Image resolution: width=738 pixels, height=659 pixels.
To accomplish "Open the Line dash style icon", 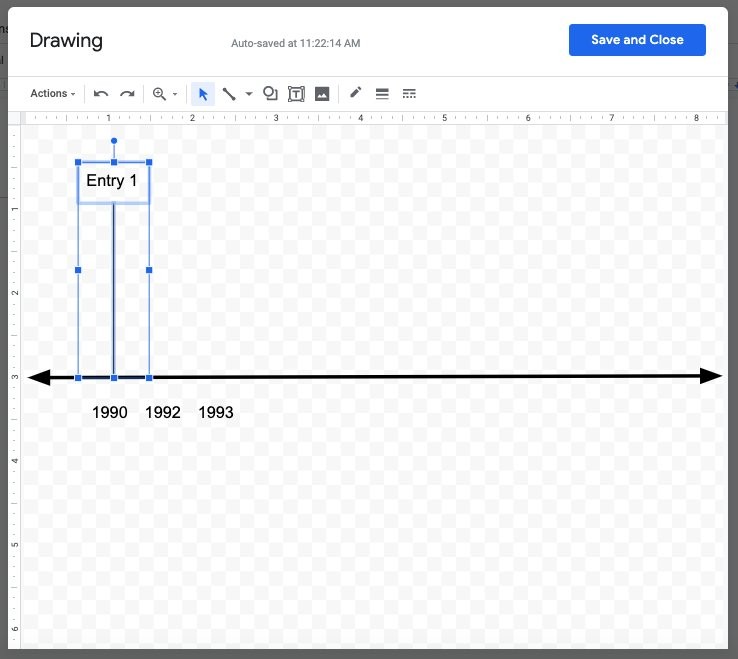I will (409, 94).
